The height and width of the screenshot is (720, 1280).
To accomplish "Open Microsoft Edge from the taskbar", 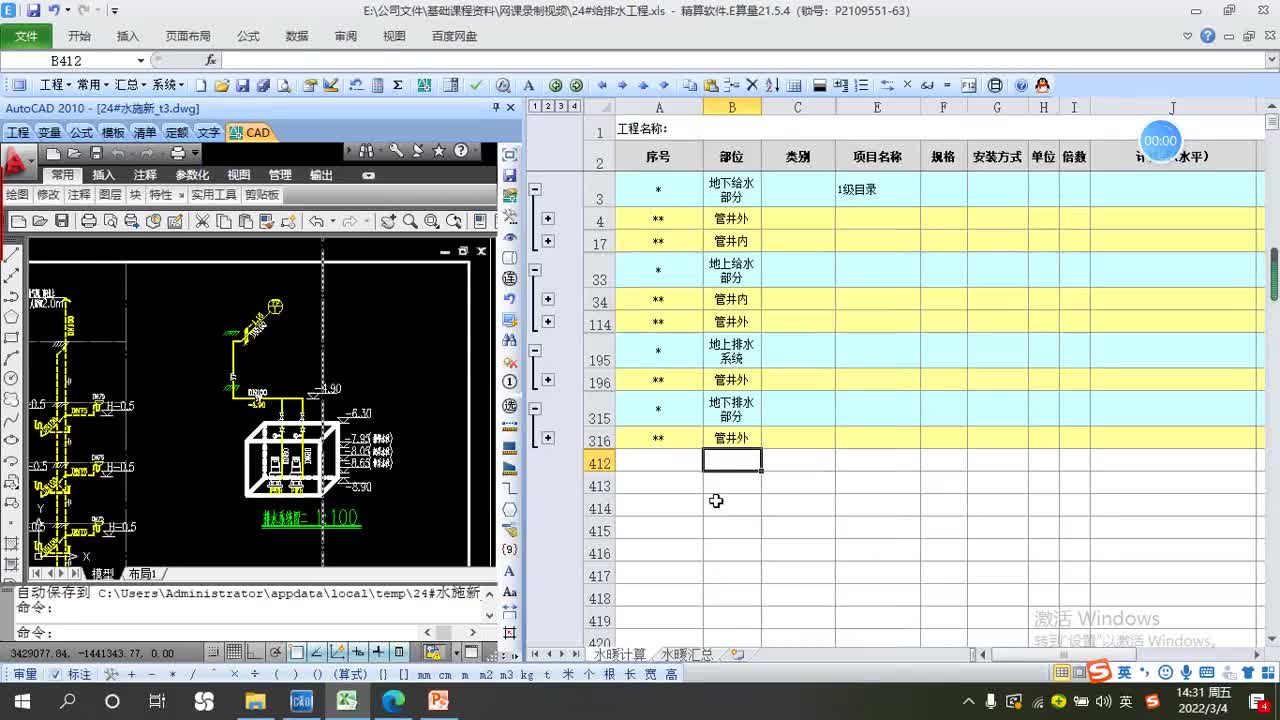I will 392,701.
